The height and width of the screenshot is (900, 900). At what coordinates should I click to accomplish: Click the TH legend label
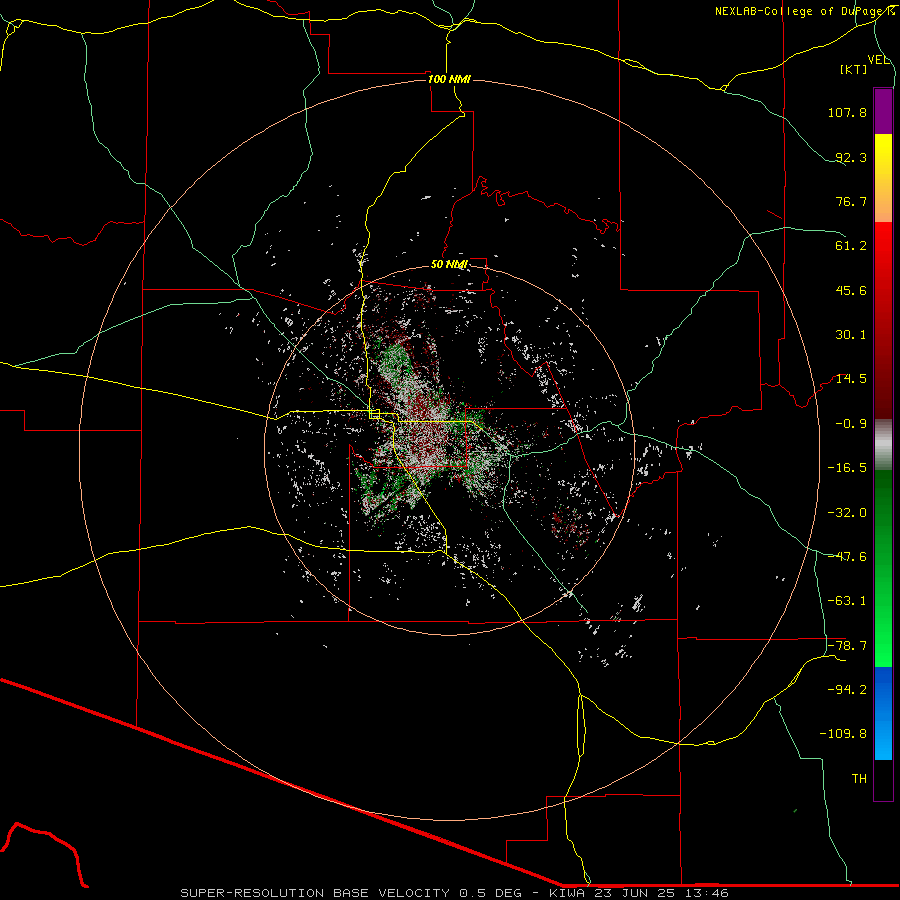pos(859,779)
